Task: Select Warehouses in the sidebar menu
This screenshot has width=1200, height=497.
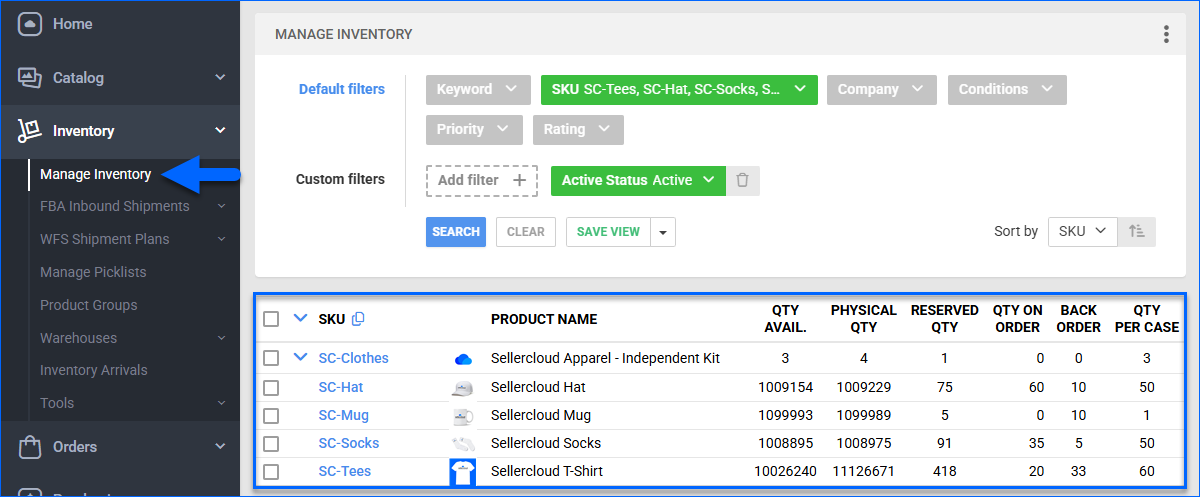Action: (x=78, y=338)
